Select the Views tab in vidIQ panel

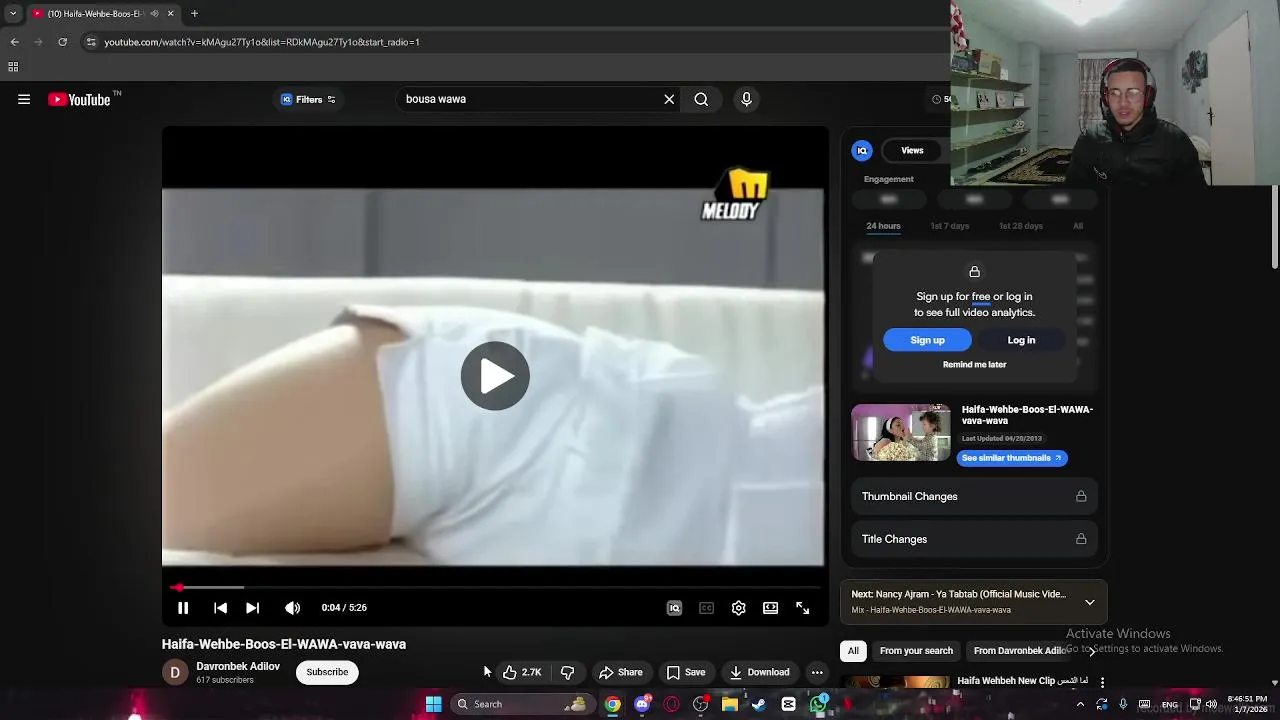pyautogui.click(x=912, y=150)
